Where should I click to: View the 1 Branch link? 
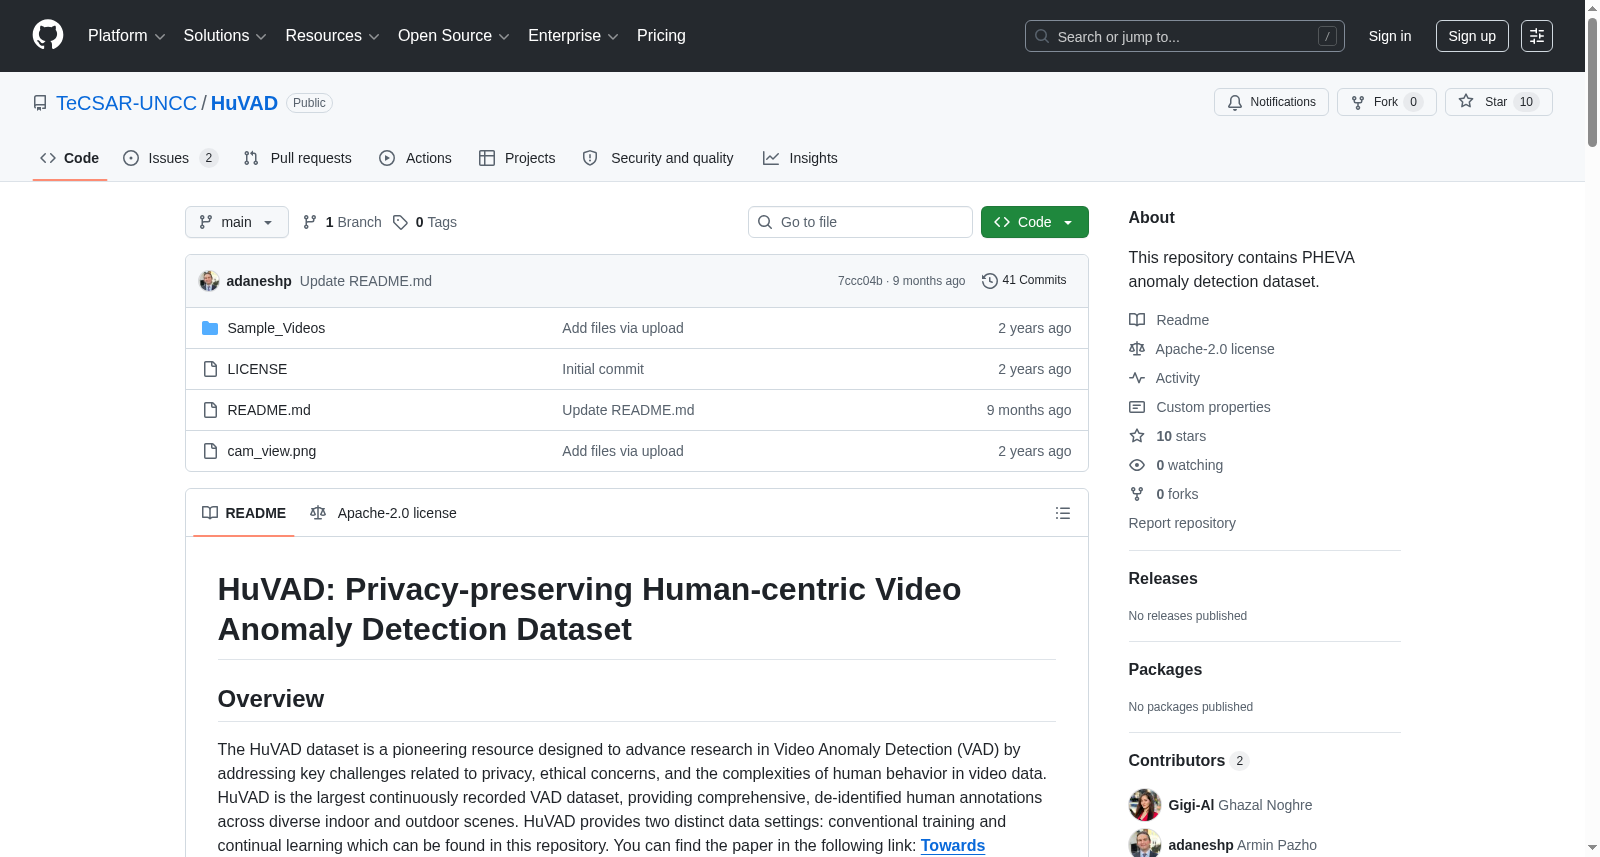point(343,222)
